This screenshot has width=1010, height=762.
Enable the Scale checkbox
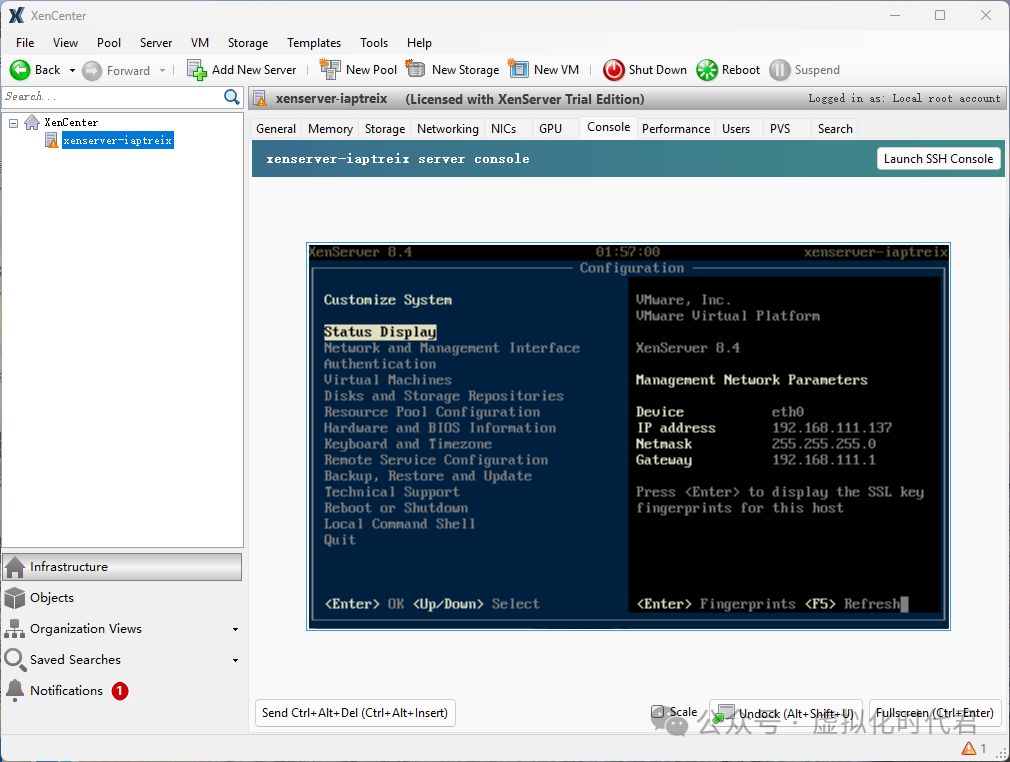(x=658, y=713)
